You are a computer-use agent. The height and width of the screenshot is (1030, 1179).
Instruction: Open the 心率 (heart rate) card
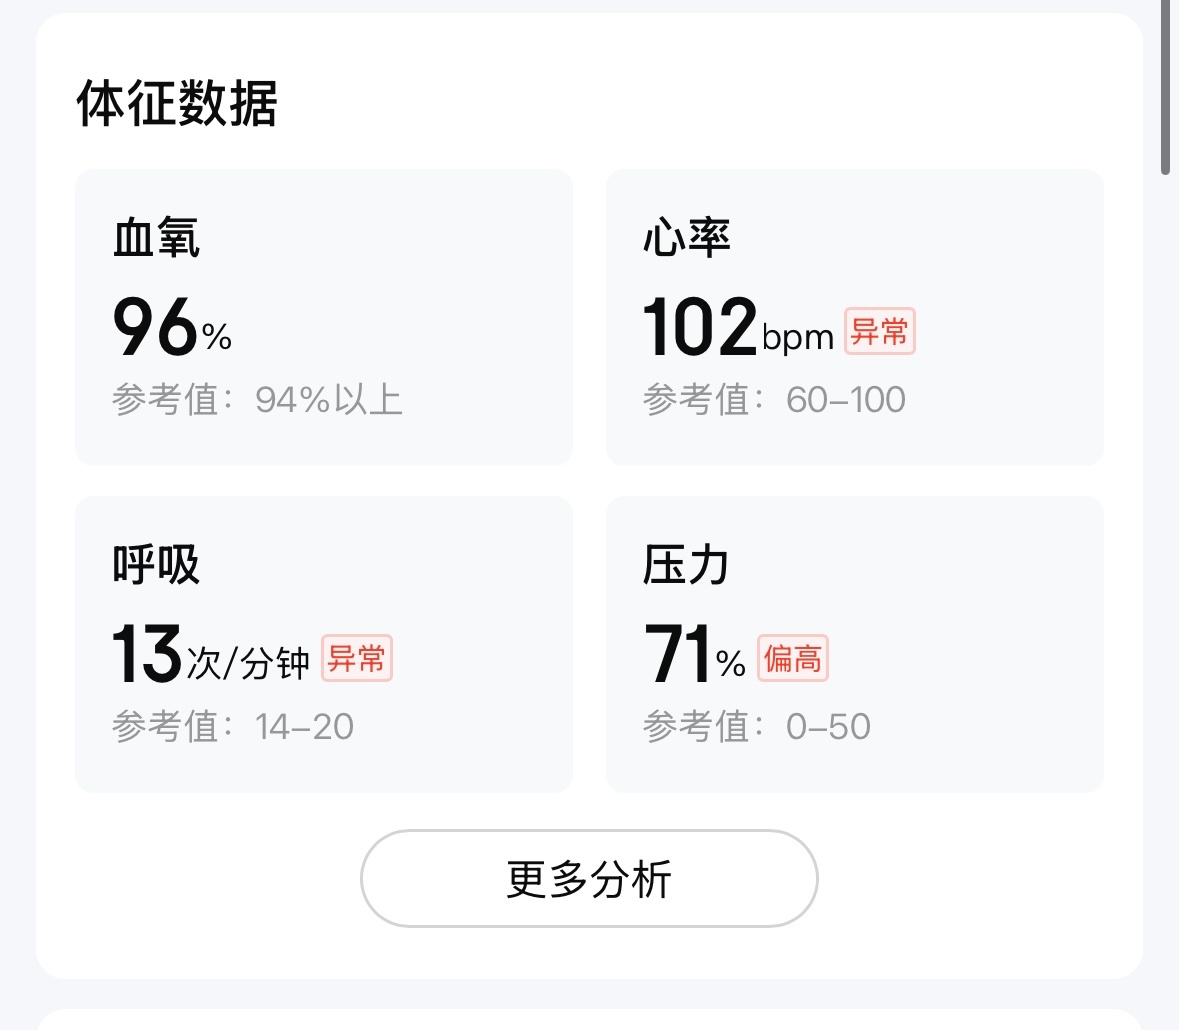[854, 317]
